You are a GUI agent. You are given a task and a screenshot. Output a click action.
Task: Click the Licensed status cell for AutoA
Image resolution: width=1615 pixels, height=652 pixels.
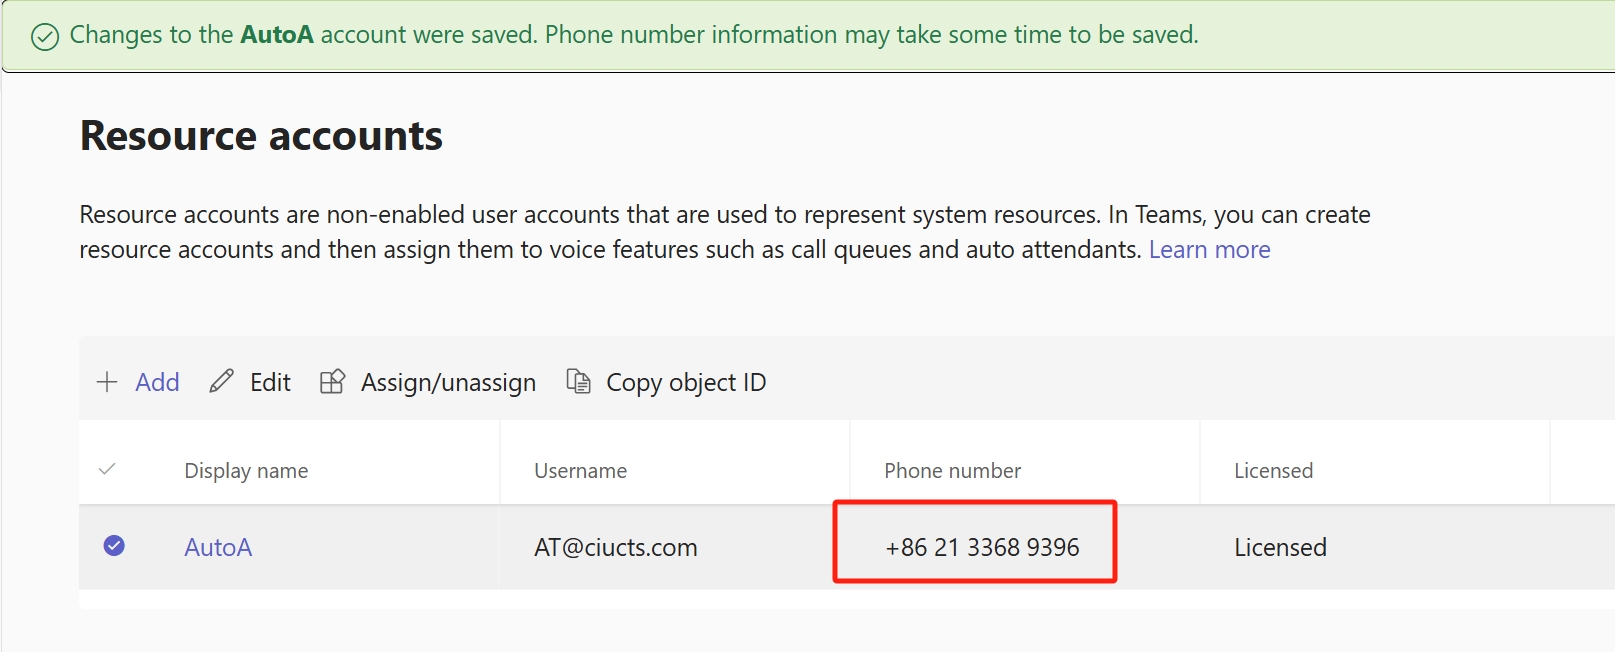point(1280,547)
